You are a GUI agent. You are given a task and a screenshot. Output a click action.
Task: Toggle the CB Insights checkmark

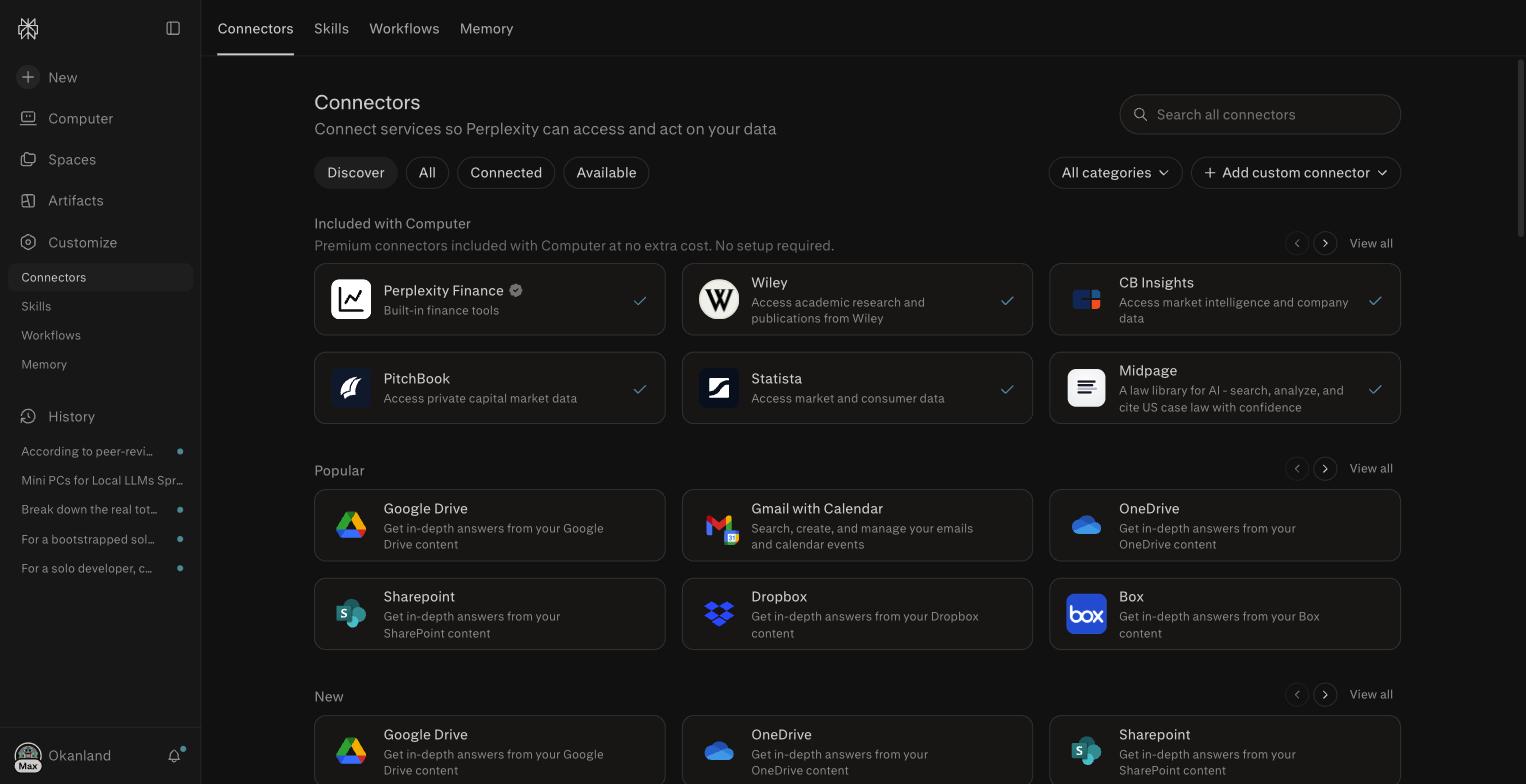[1375, 300]
